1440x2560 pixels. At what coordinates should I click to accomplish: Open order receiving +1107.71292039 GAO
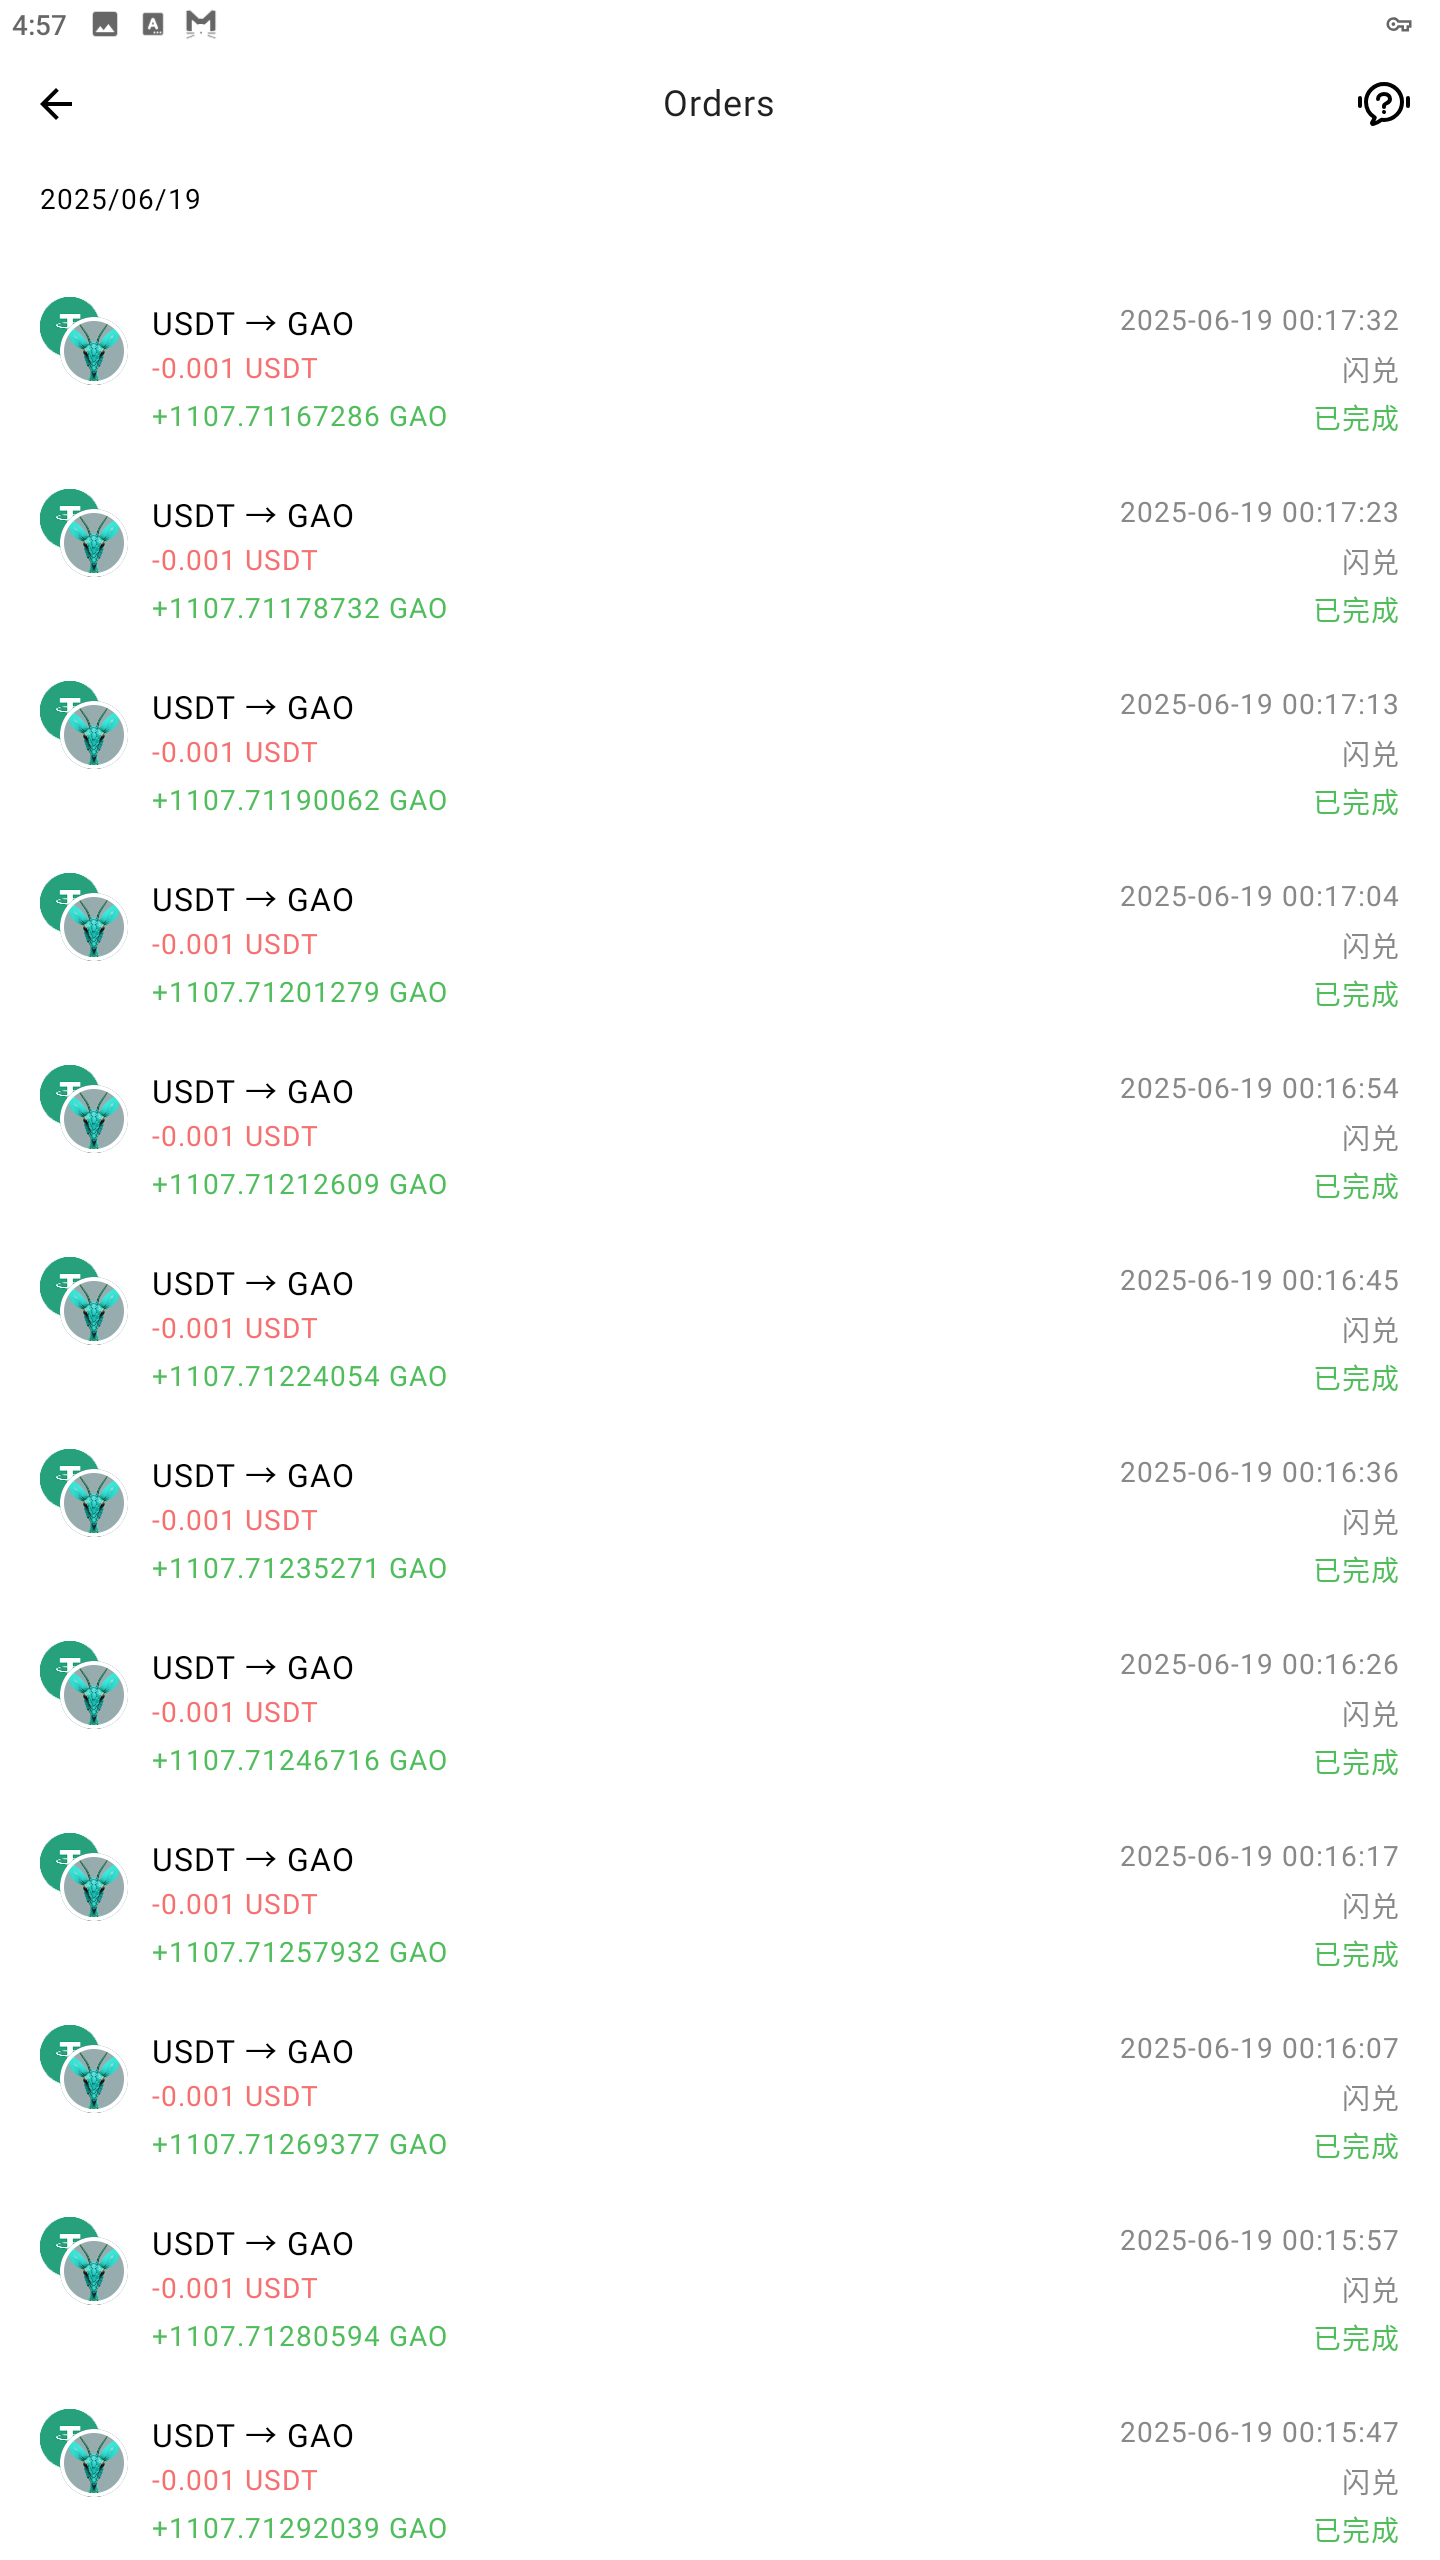click(x=720, y=2480)
